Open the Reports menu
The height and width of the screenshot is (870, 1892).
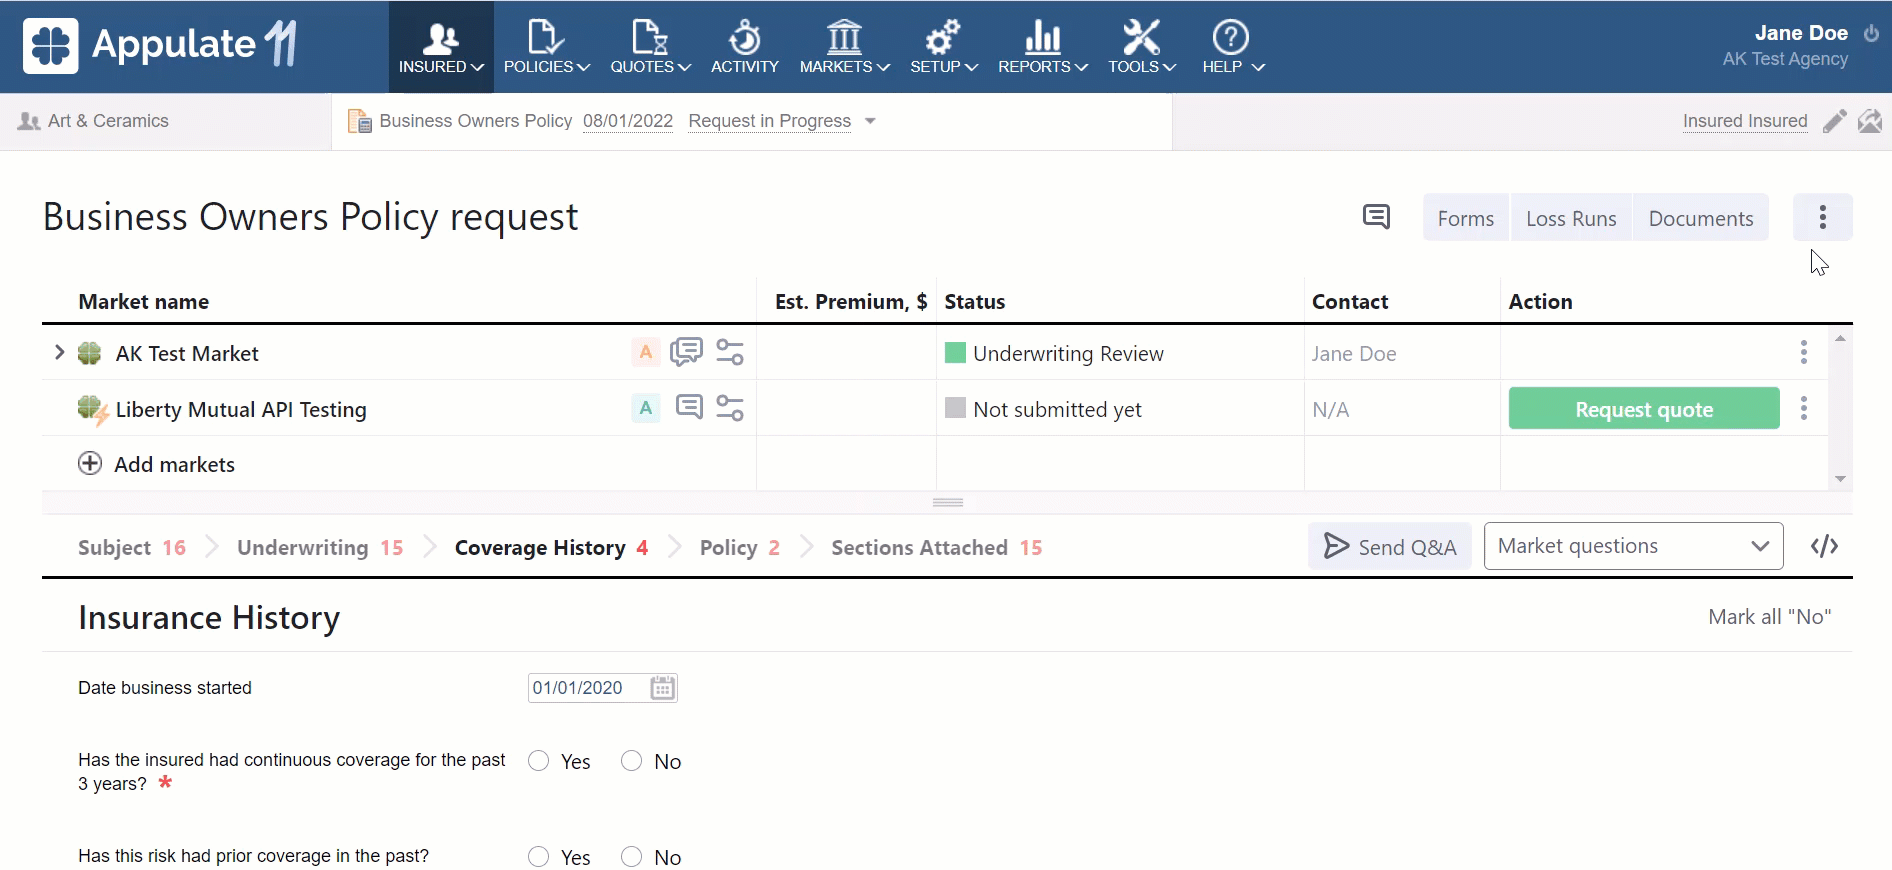pos(1043,47)
